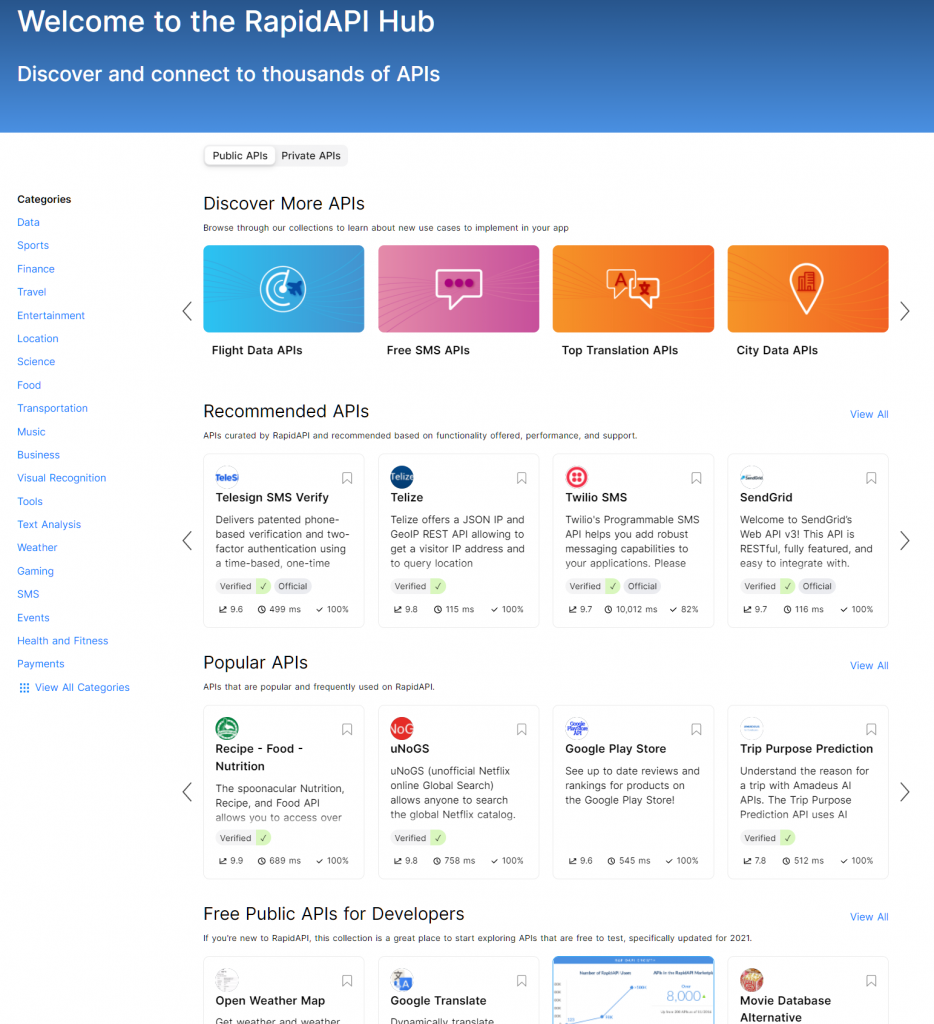Screen dimensions: 934x1024
Task: Advance the Popular APIs carousel right
Action: tap(904, 792)
